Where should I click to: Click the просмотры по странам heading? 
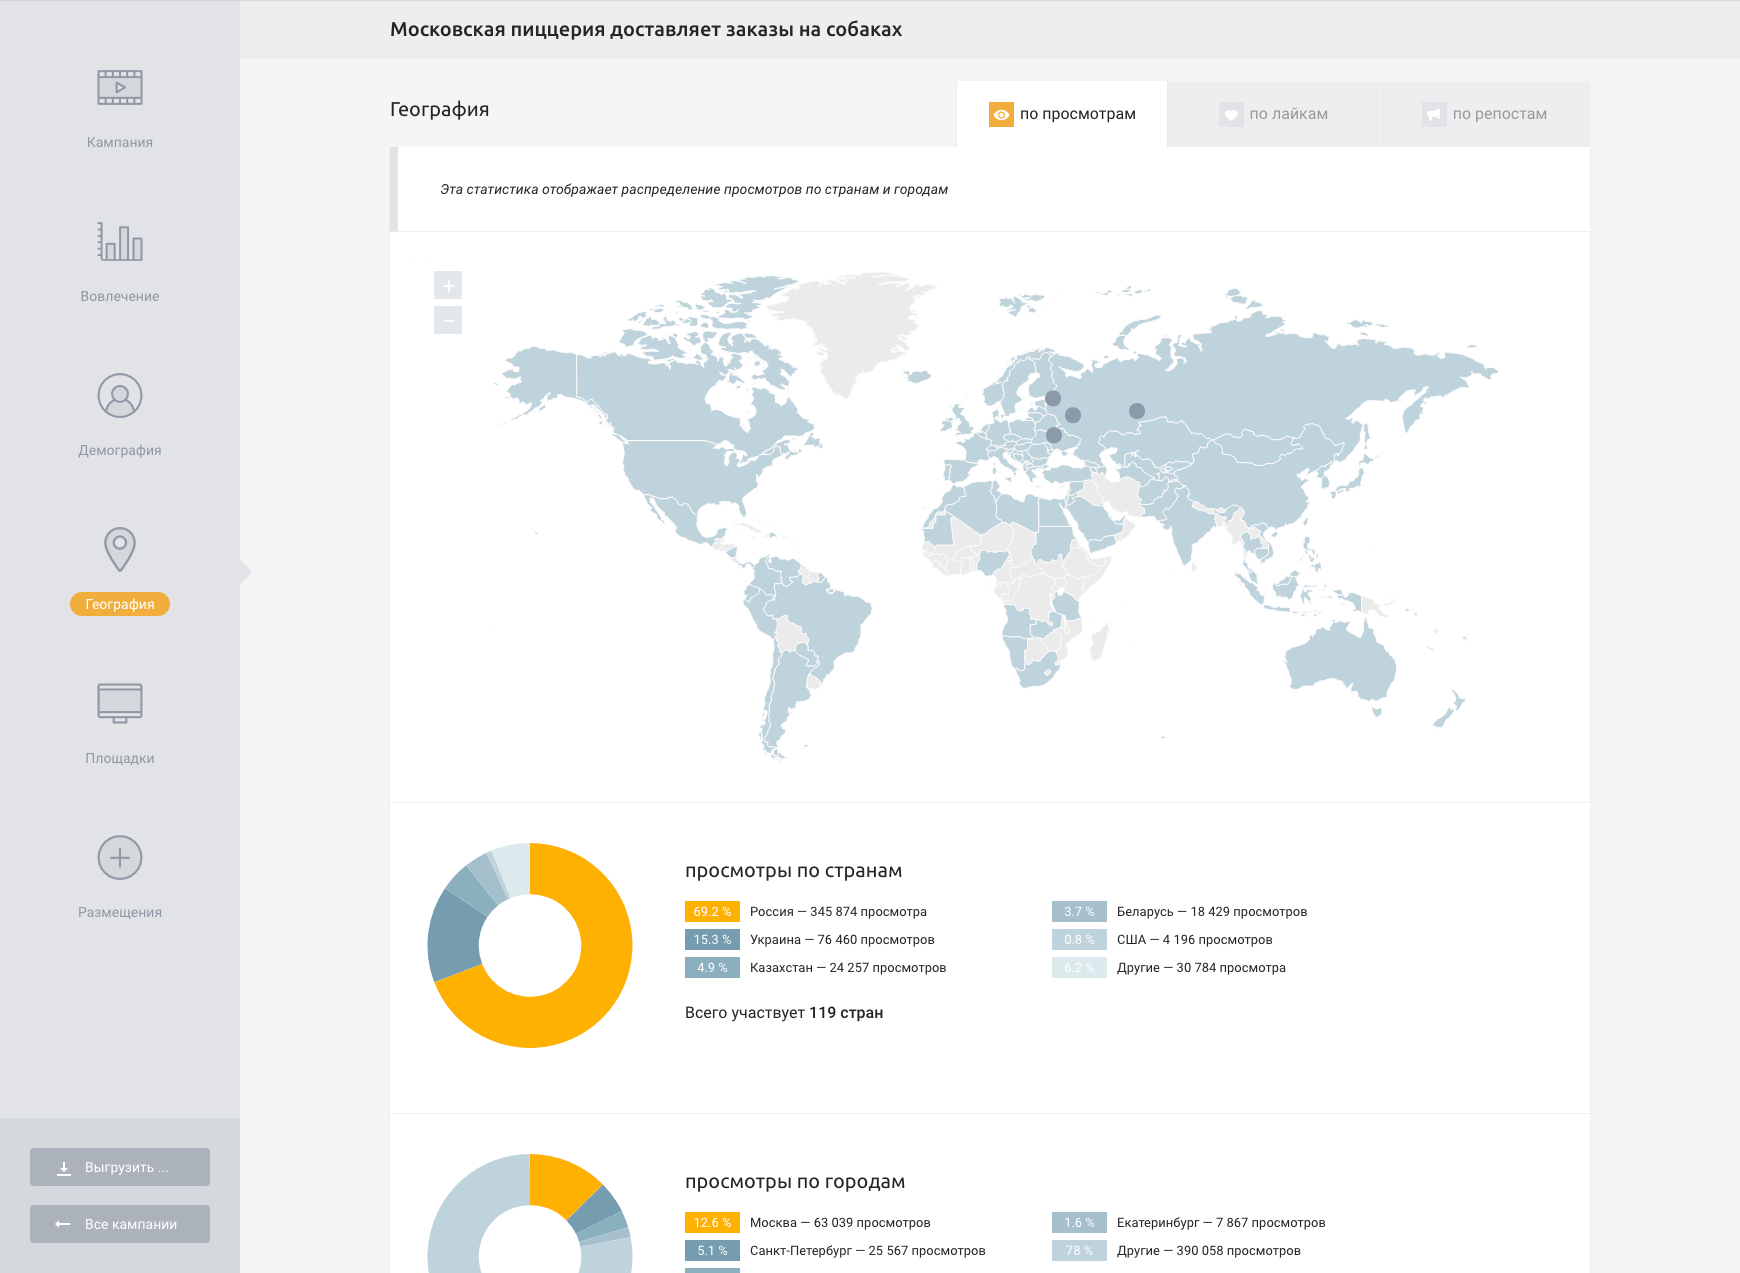coord(794,871)
